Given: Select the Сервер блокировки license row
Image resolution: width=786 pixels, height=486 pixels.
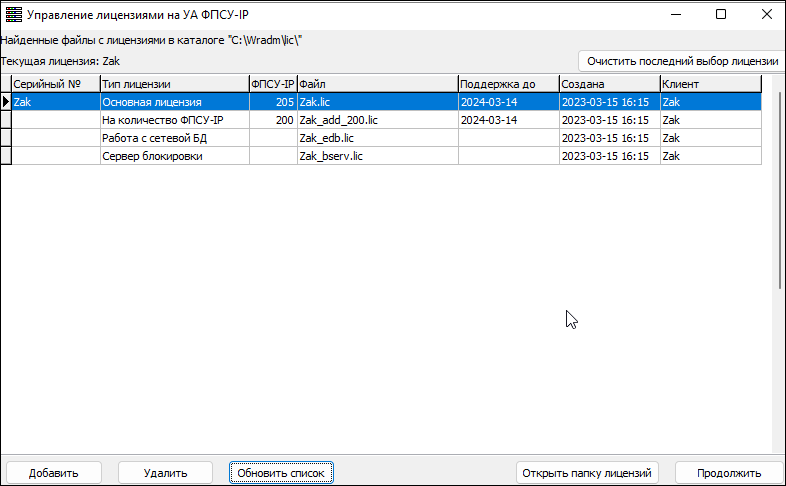Looking at the screenshot, I should point(173,156).
